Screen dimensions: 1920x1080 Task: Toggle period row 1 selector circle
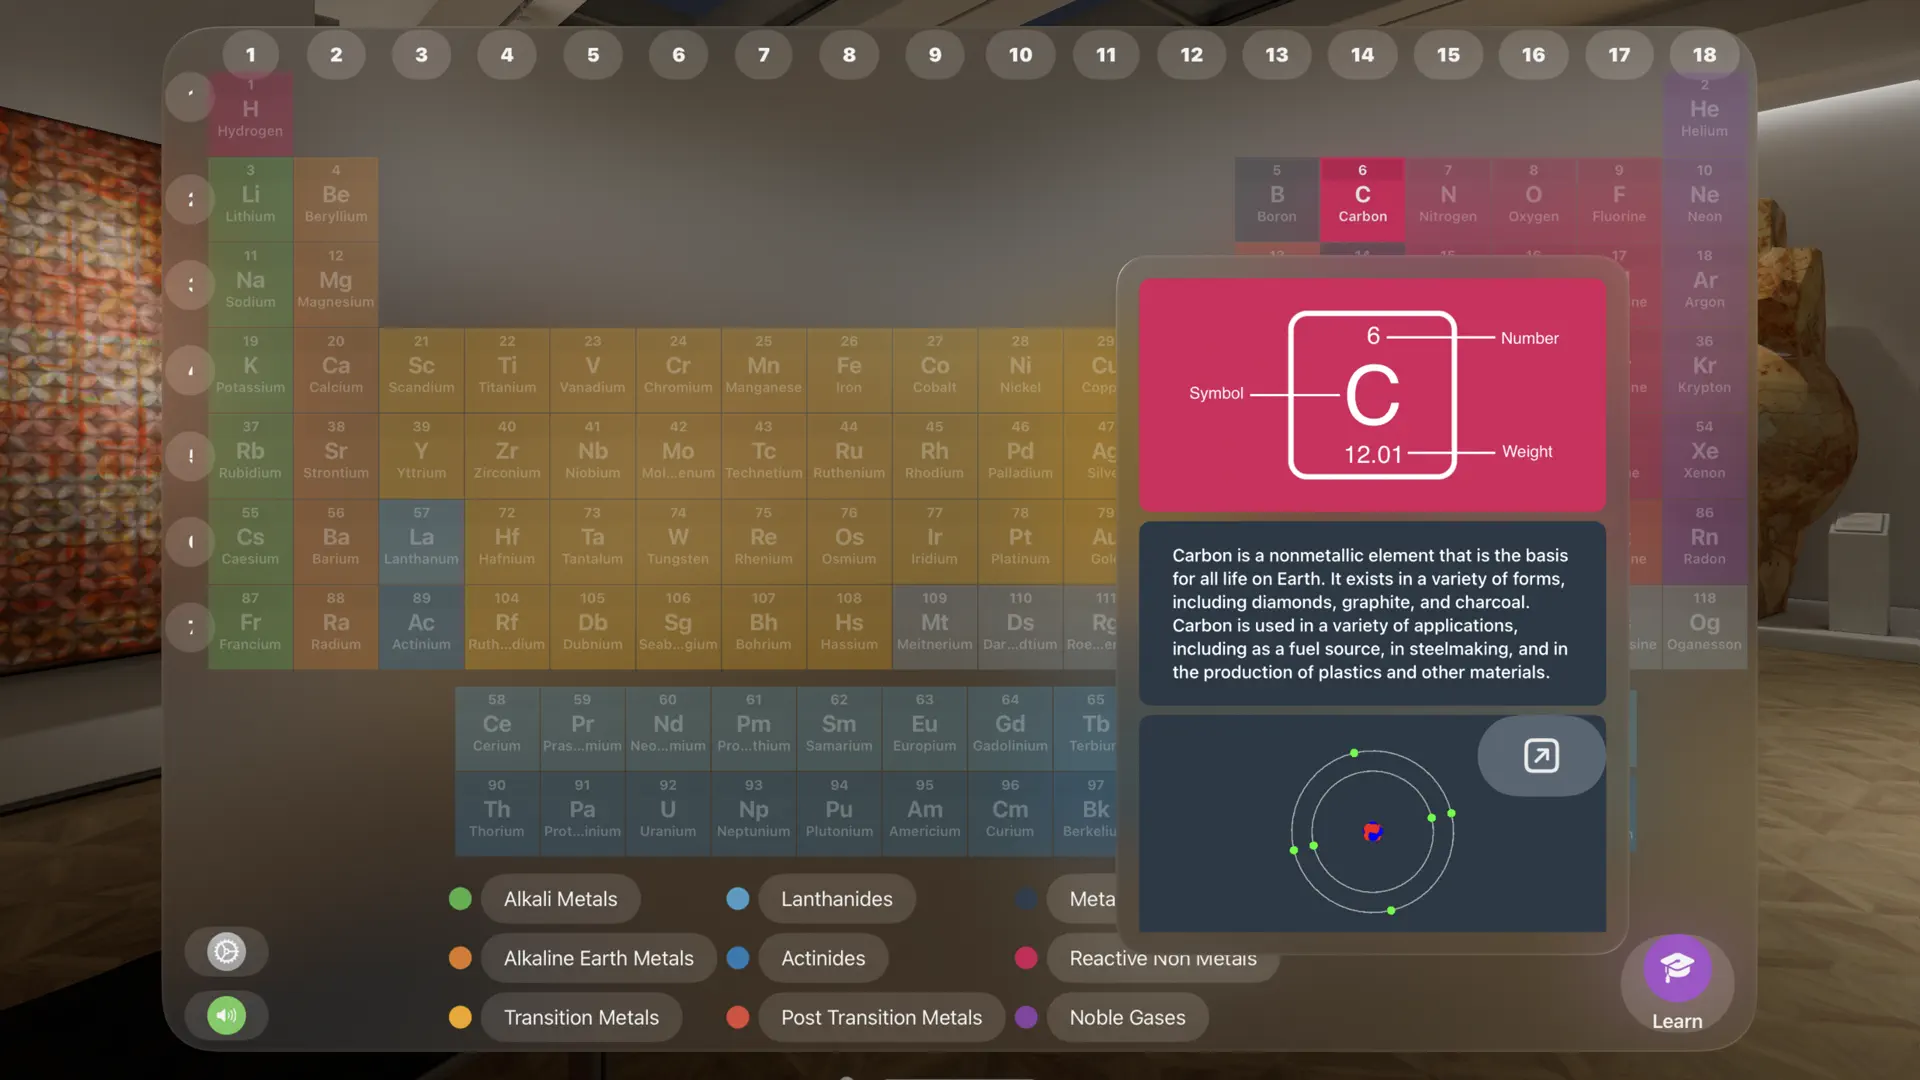coord(190,97)
